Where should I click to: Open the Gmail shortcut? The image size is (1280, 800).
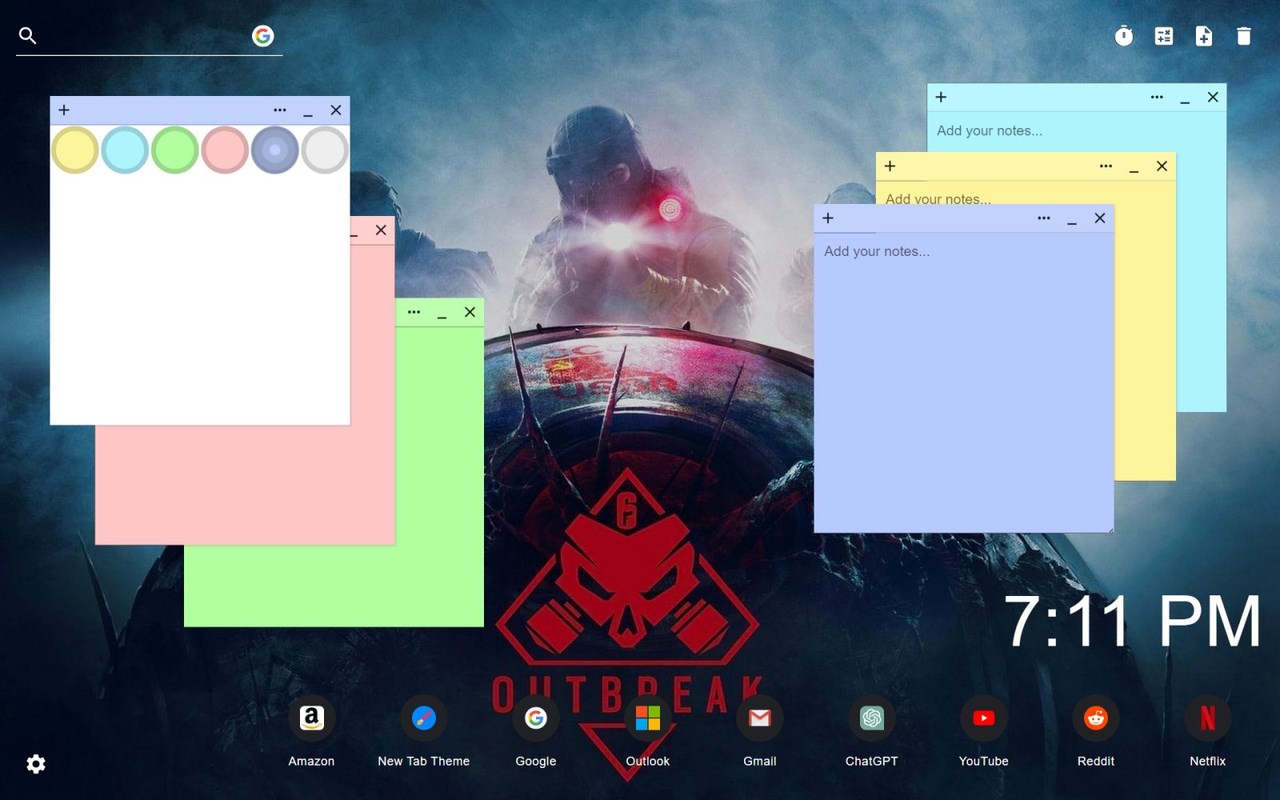coord(760,718)
